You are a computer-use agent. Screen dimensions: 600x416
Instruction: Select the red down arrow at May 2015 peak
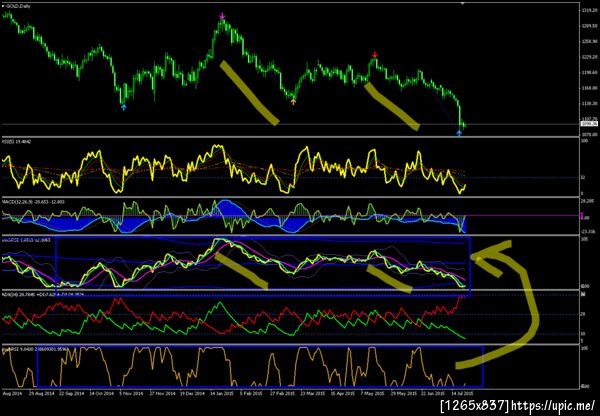point(375,54)
